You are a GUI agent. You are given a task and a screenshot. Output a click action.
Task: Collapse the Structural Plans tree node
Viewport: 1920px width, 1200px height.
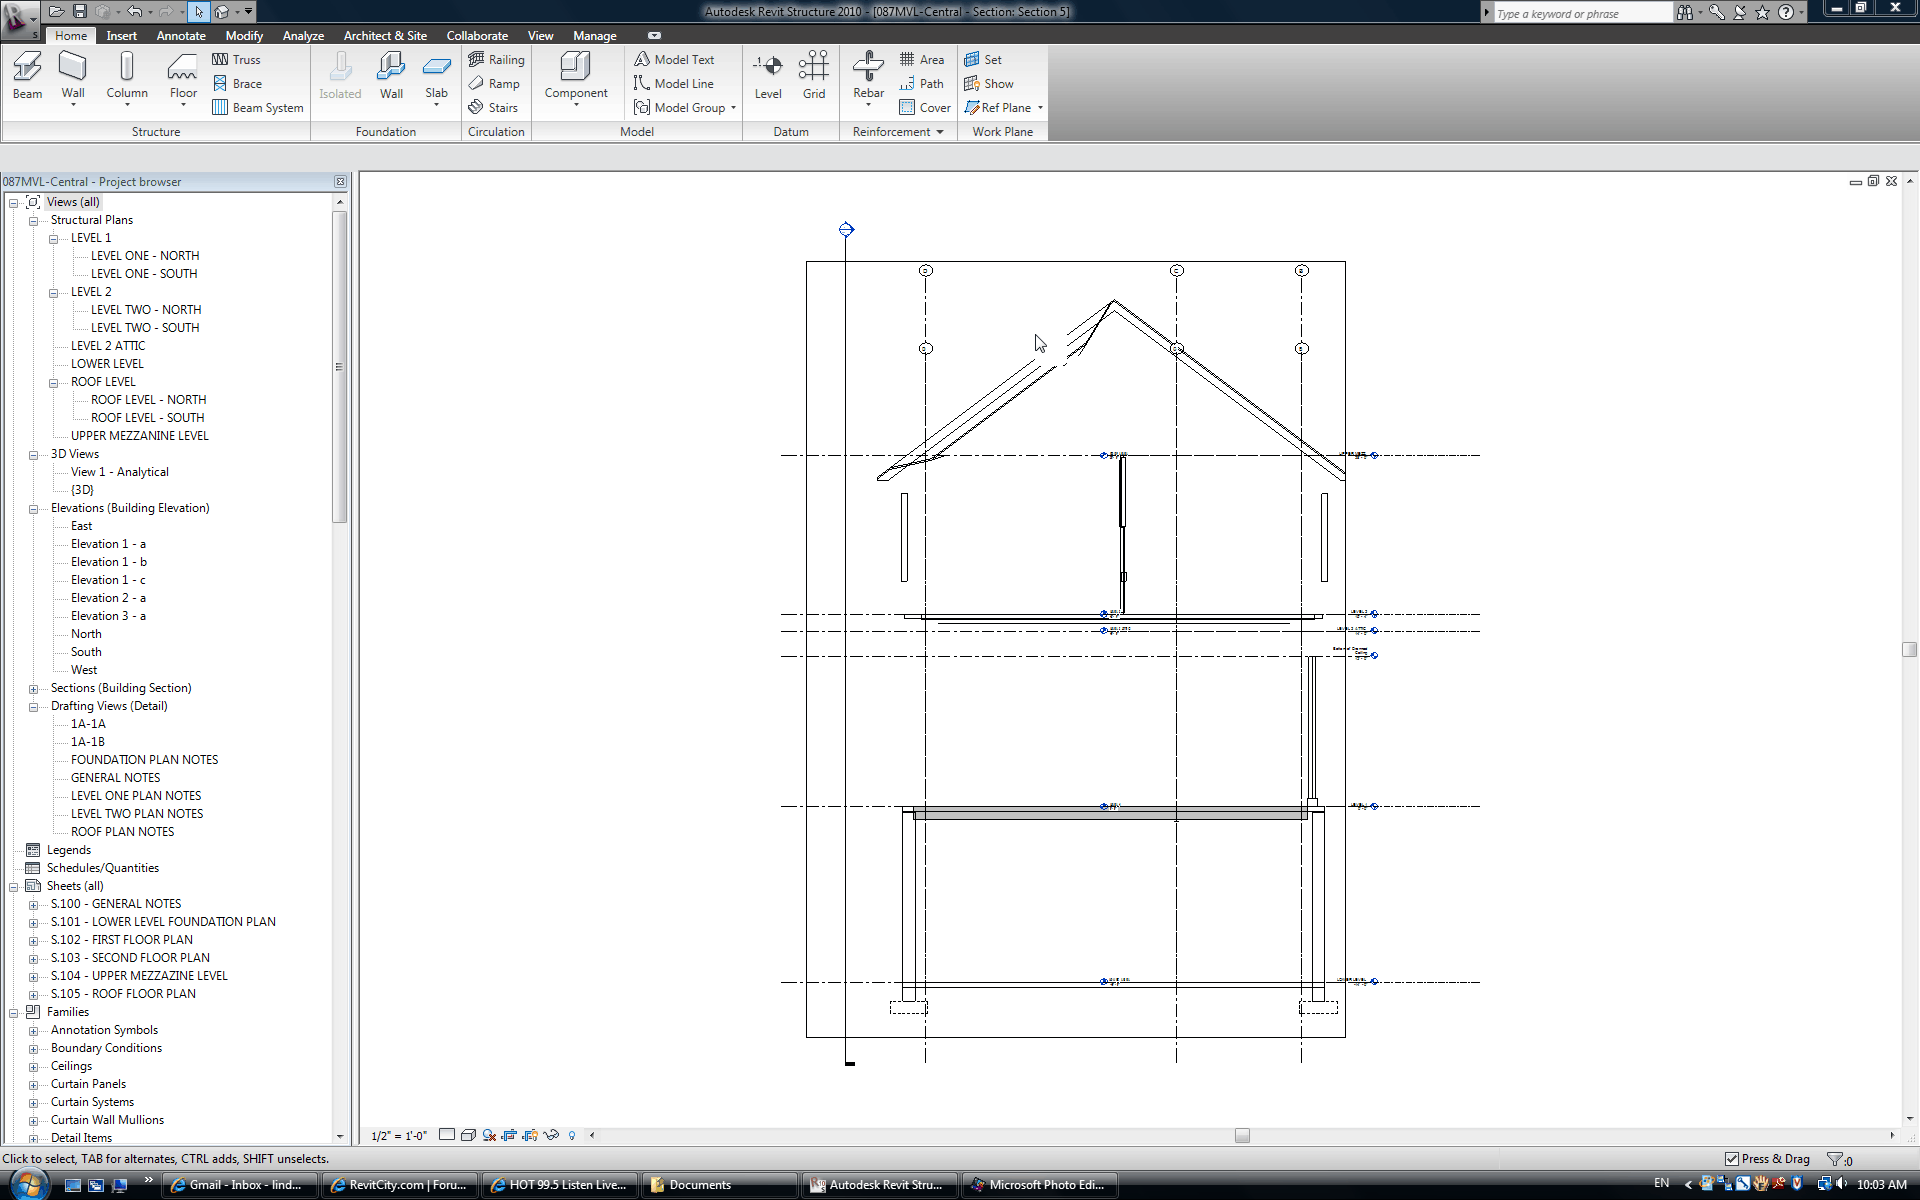33,221
